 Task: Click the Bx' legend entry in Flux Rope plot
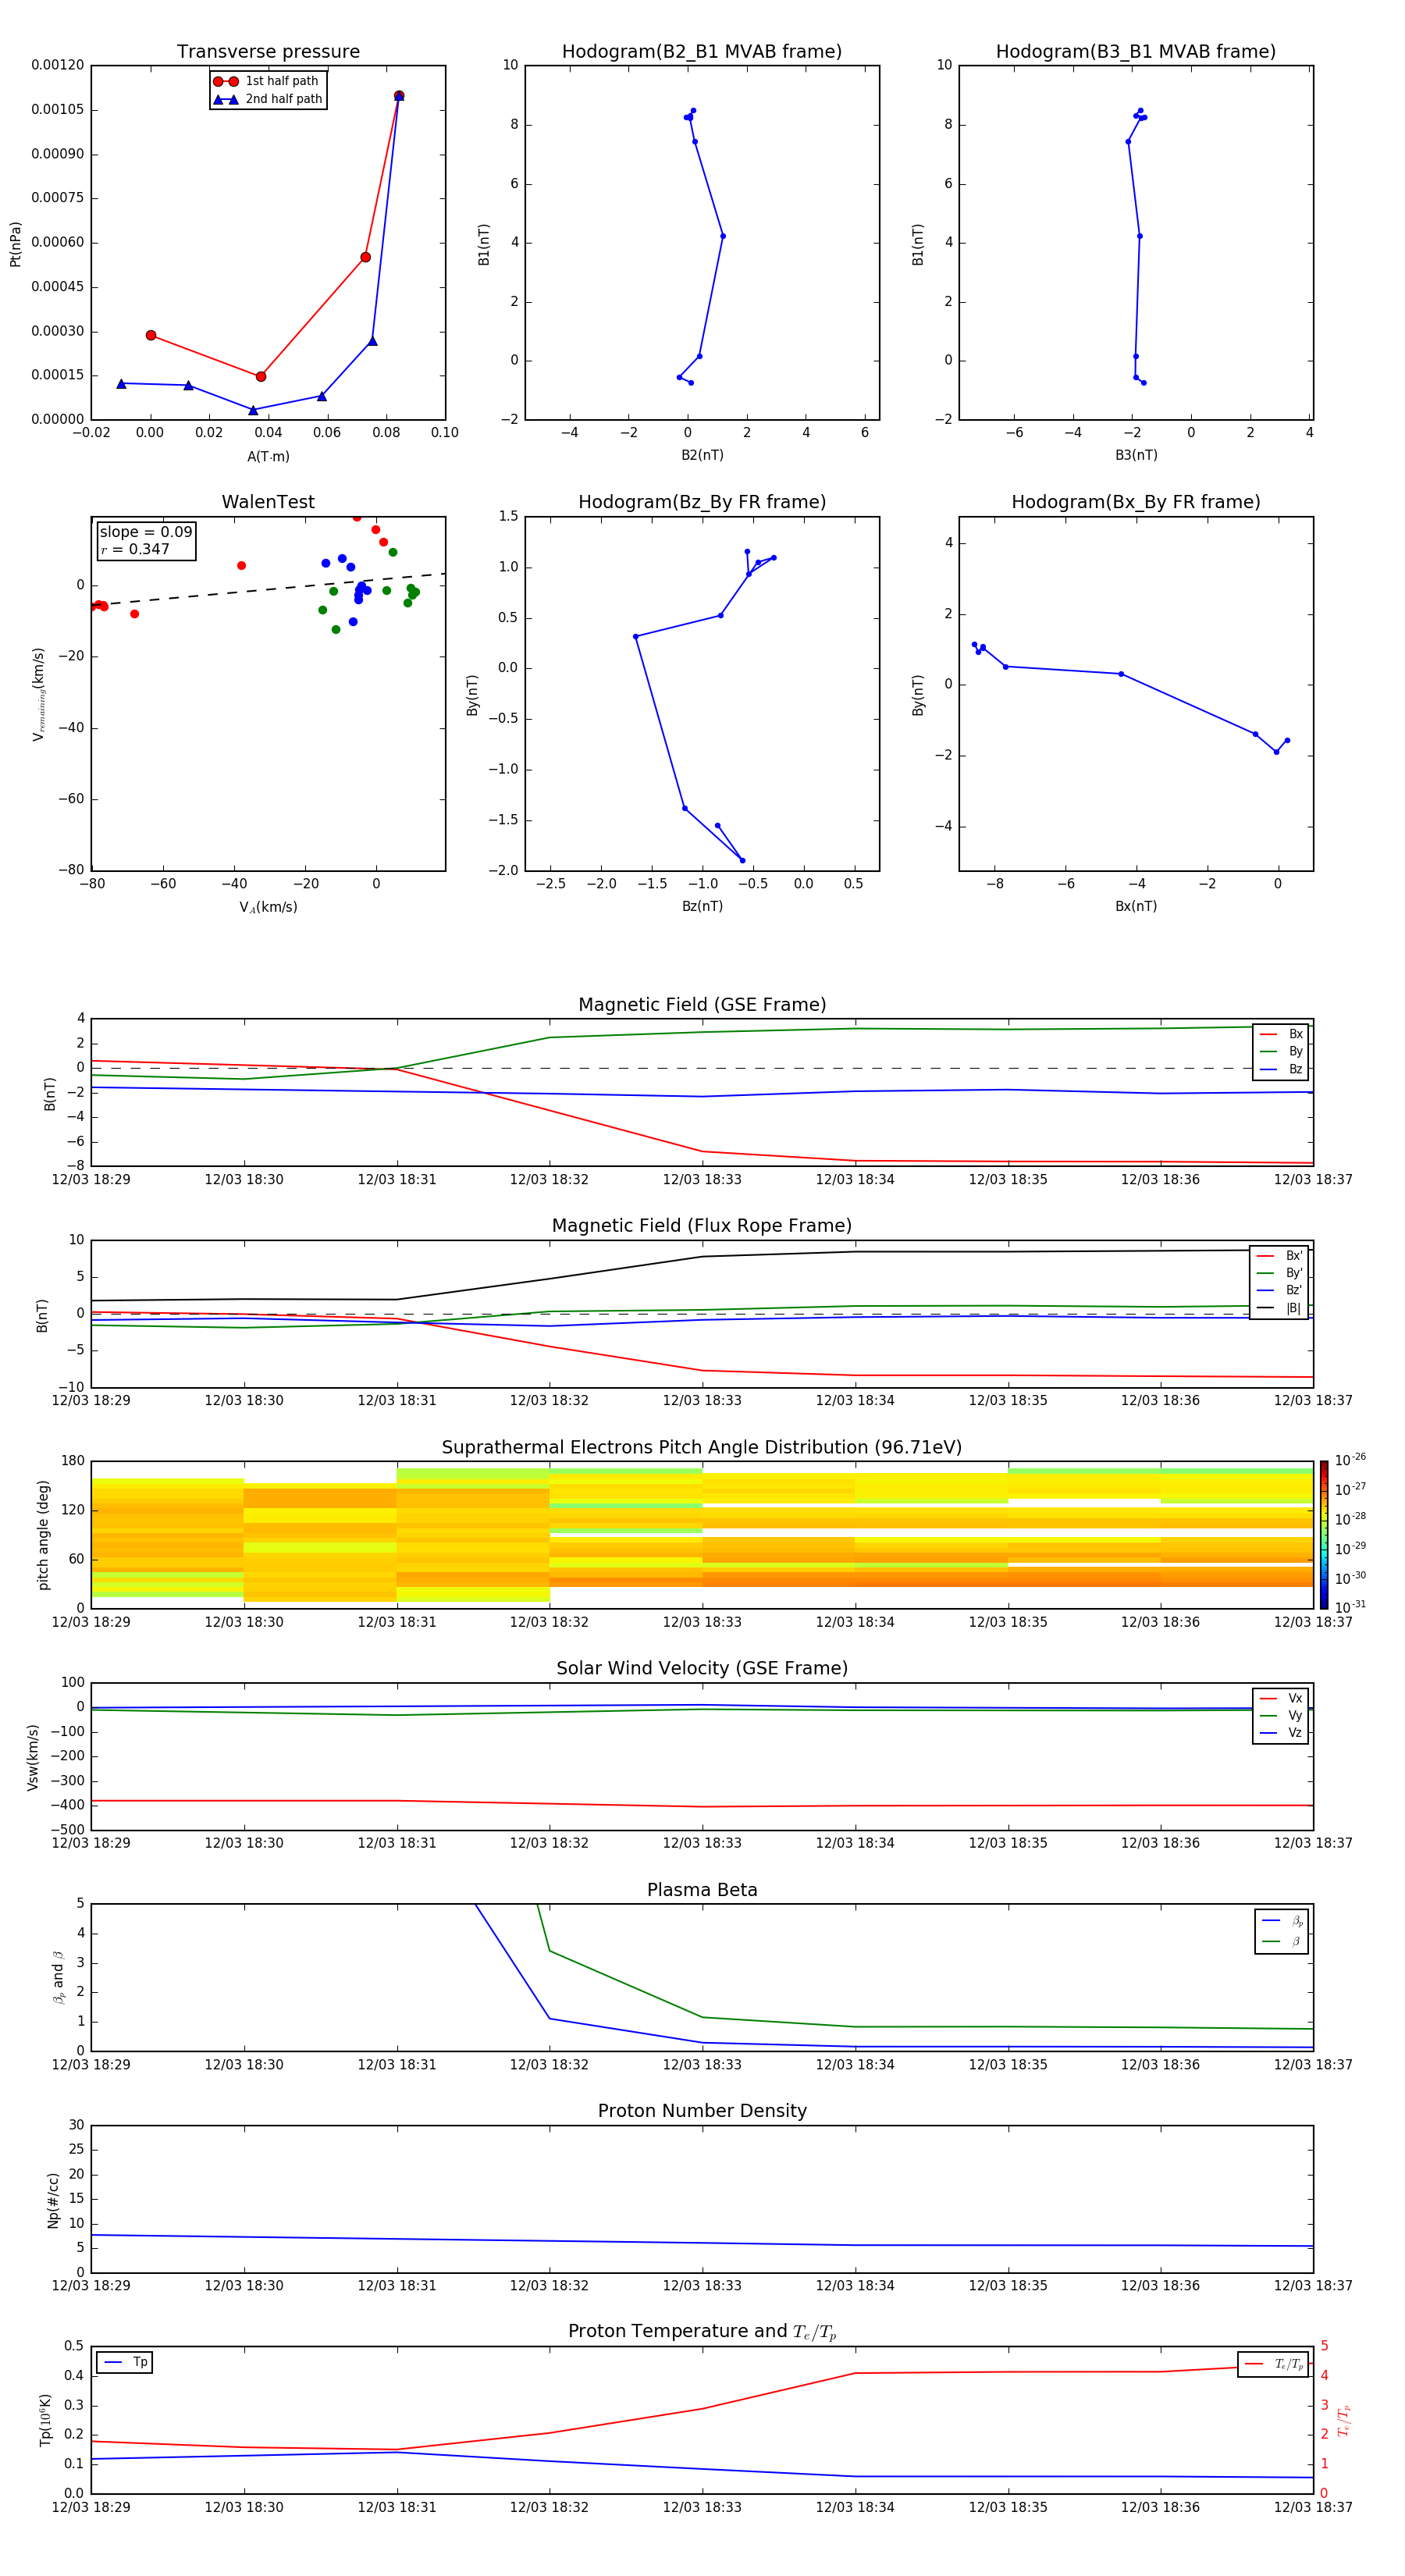pyautogui.click(x=1279, y=1256)
